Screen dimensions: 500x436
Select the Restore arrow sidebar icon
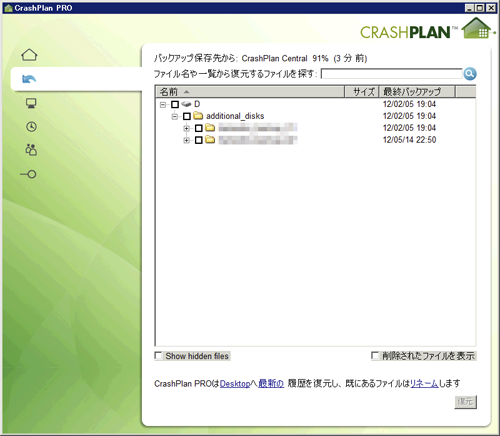click(x=29, y=79)
